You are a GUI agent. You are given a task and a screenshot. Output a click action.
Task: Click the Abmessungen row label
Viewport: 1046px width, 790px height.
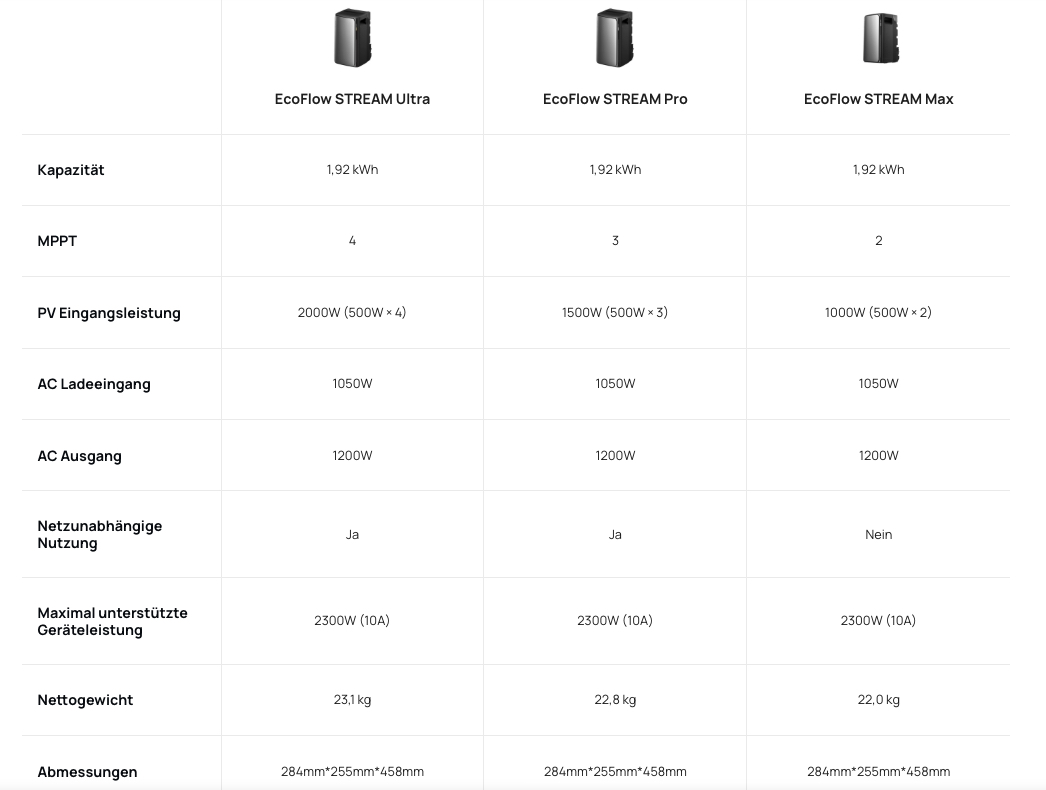[87, 772]
